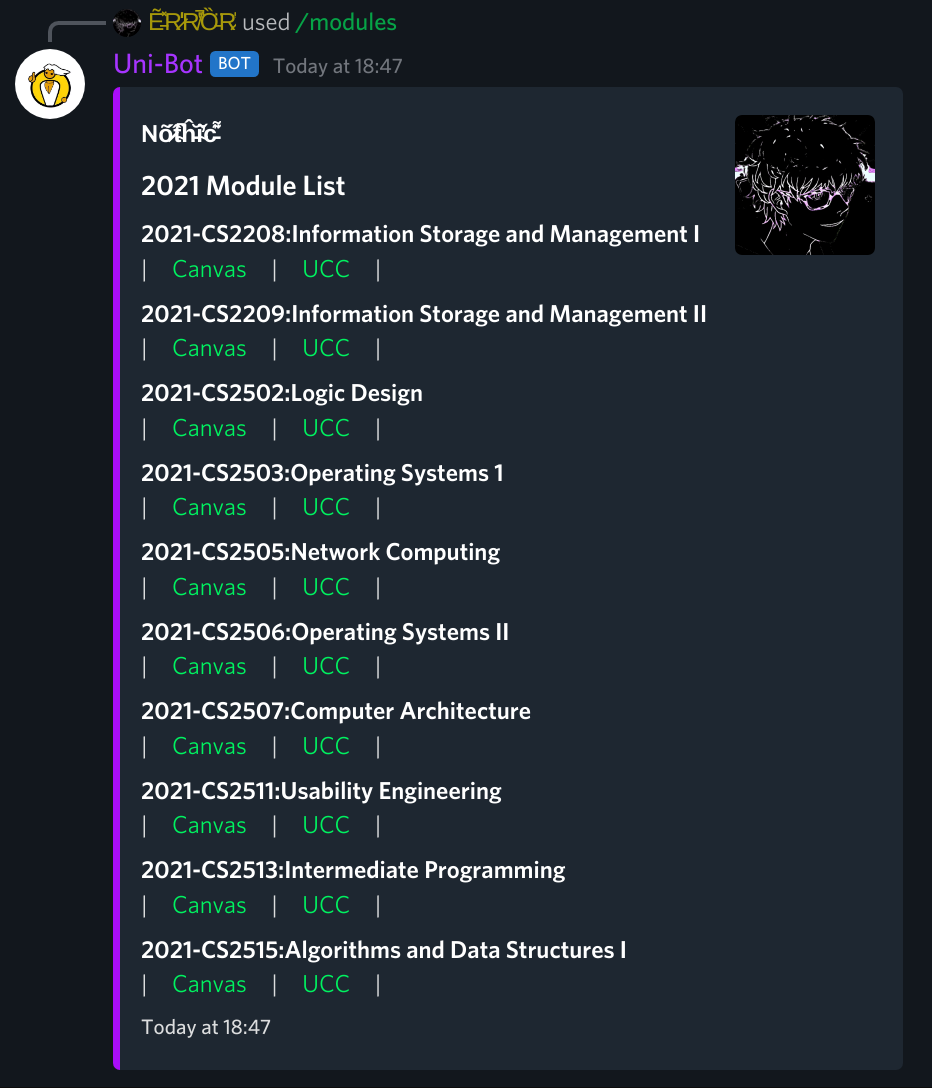Open UCC link for Intermediate Programming
The image size is (932, 1088).
pyautogui.click(x=326, y=905)
